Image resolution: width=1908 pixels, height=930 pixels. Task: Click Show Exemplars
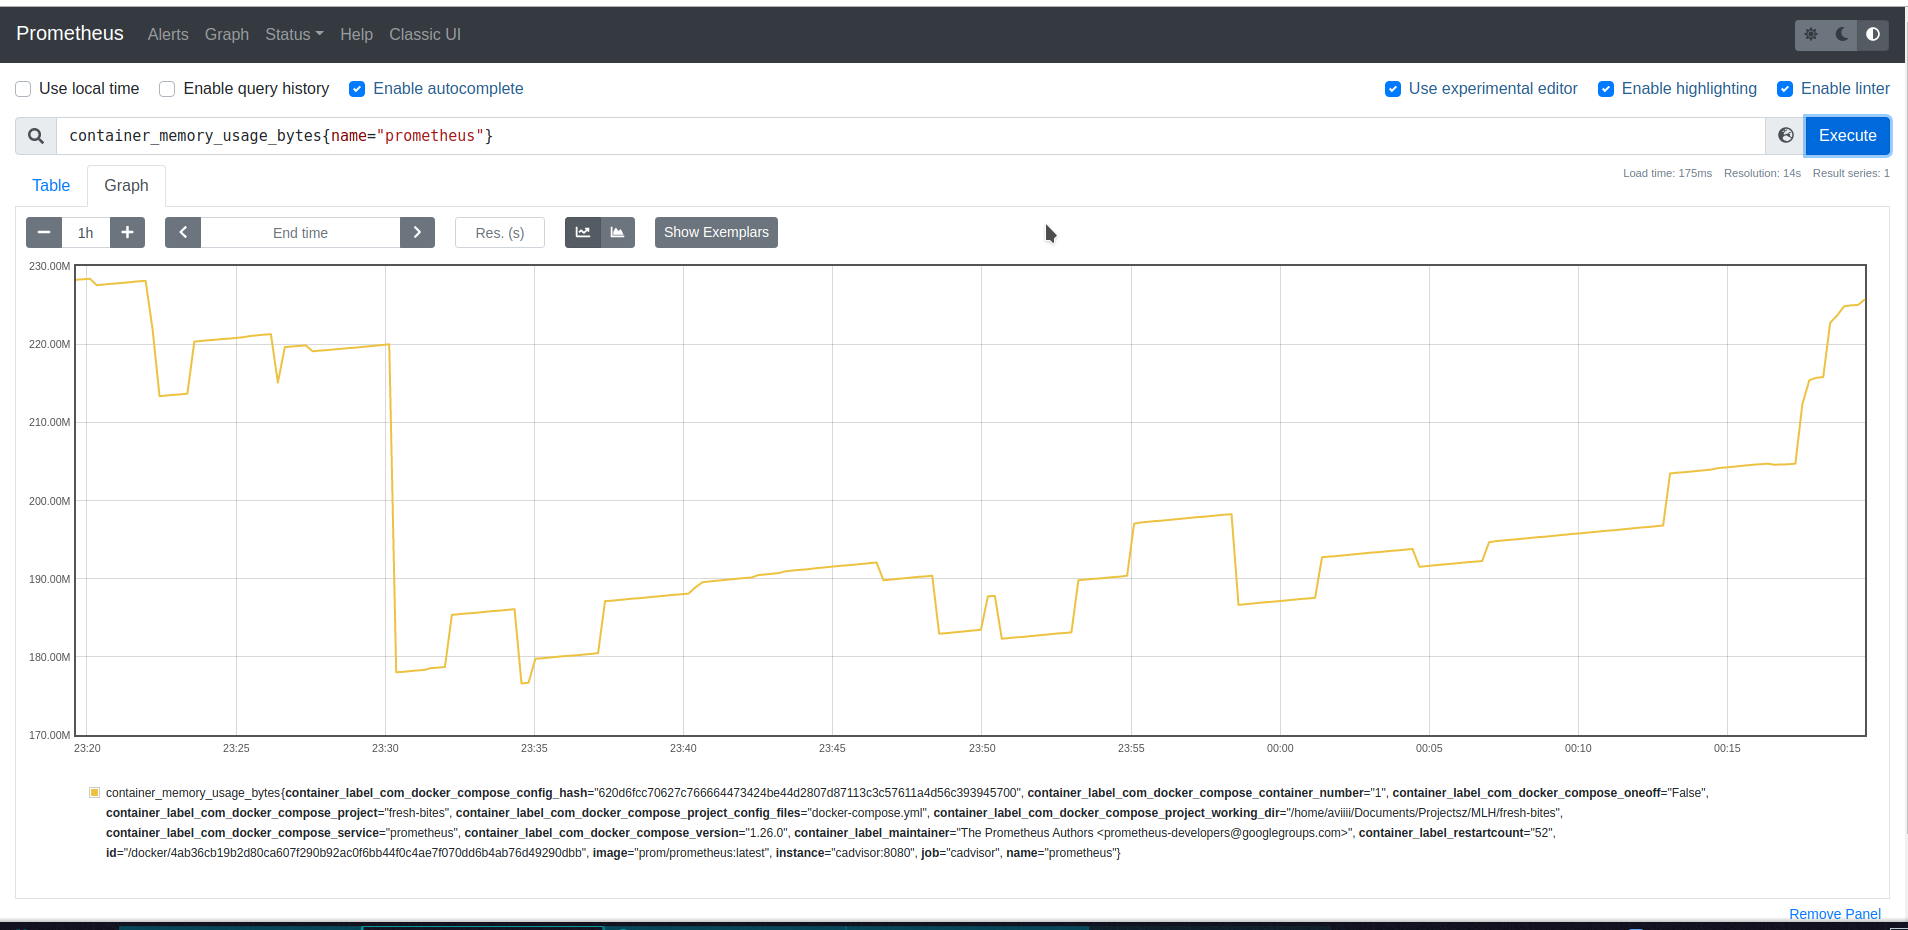click(716, 233)
